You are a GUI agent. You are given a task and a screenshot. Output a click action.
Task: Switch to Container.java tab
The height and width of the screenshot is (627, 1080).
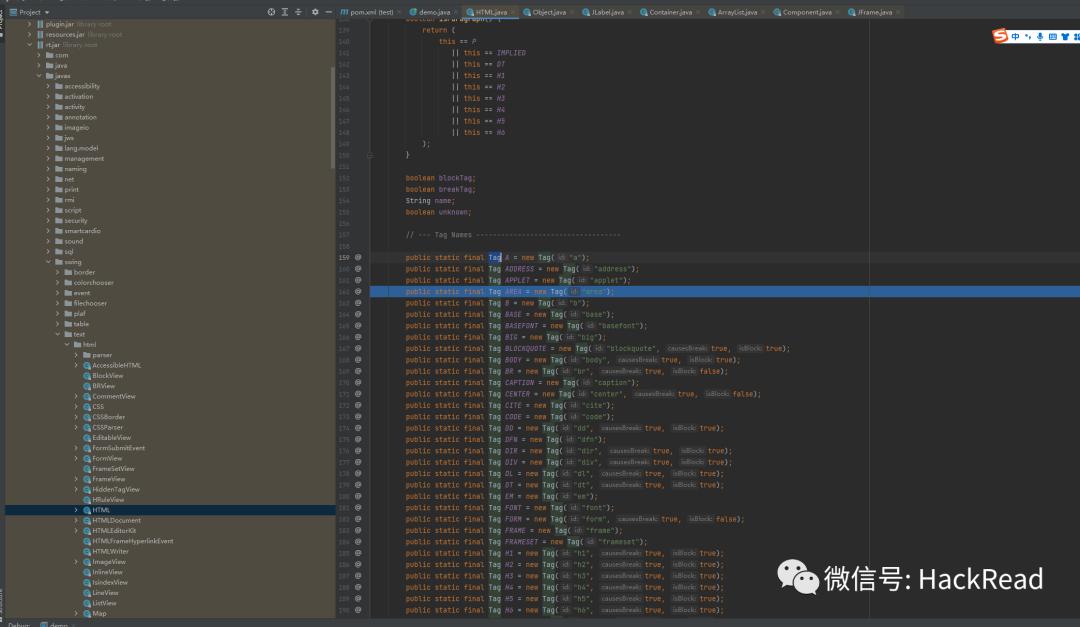click(x=669, y=12)
